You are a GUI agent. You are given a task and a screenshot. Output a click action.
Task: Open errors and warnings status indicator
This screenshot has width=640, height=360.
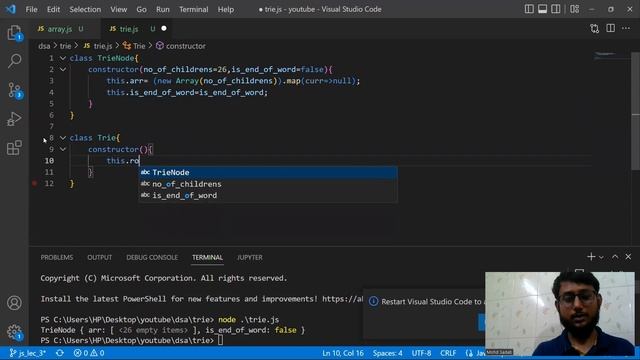tap(89, 353)
